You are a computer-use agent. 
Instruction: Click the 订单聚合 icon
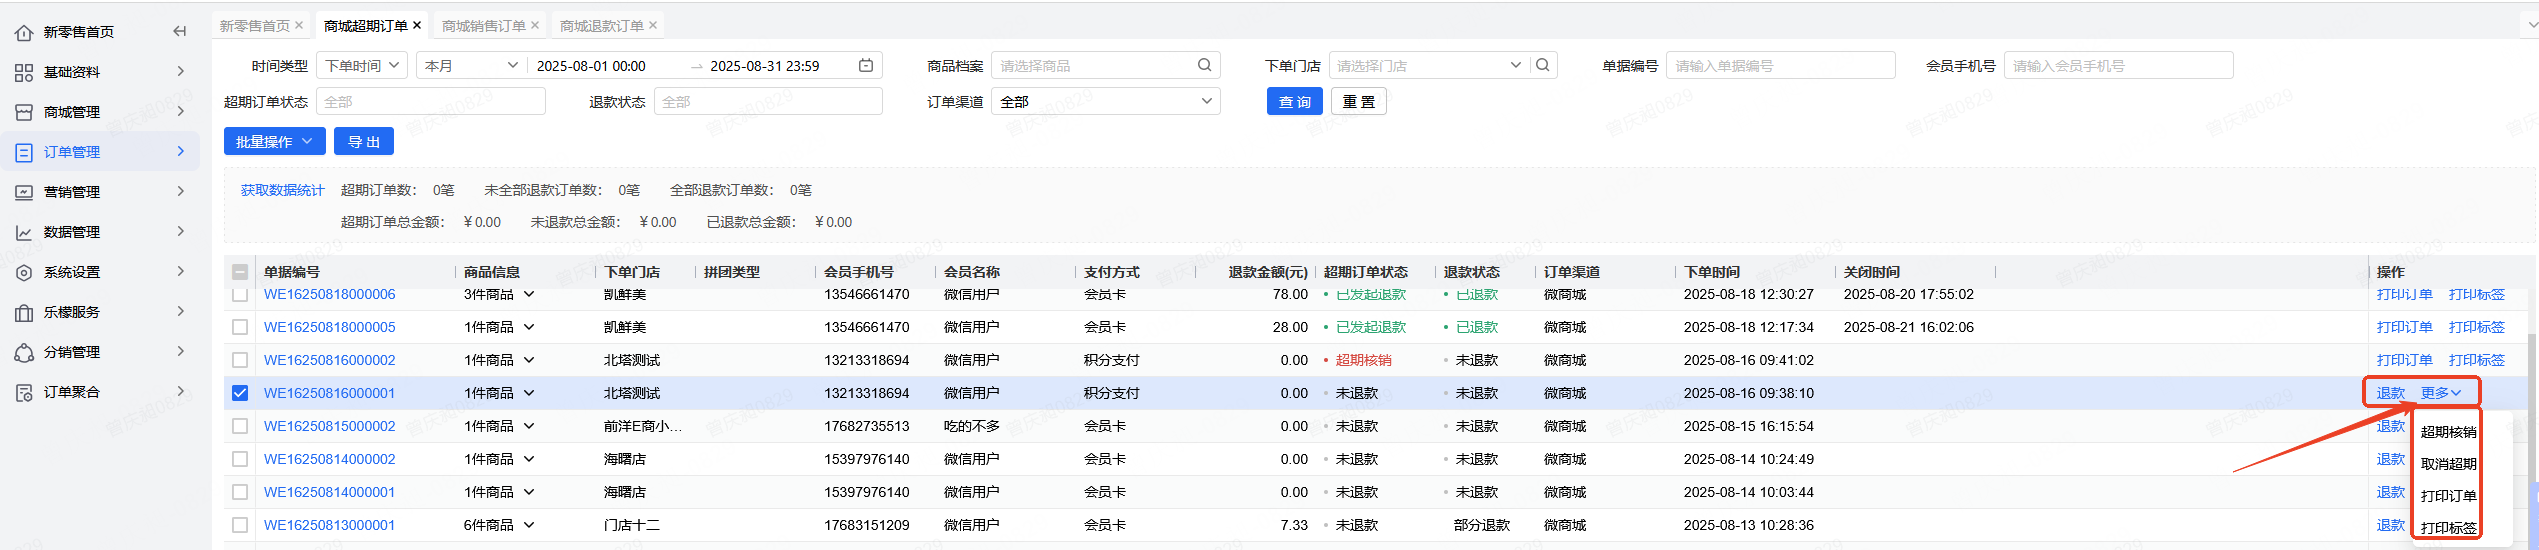click(24, 393)
